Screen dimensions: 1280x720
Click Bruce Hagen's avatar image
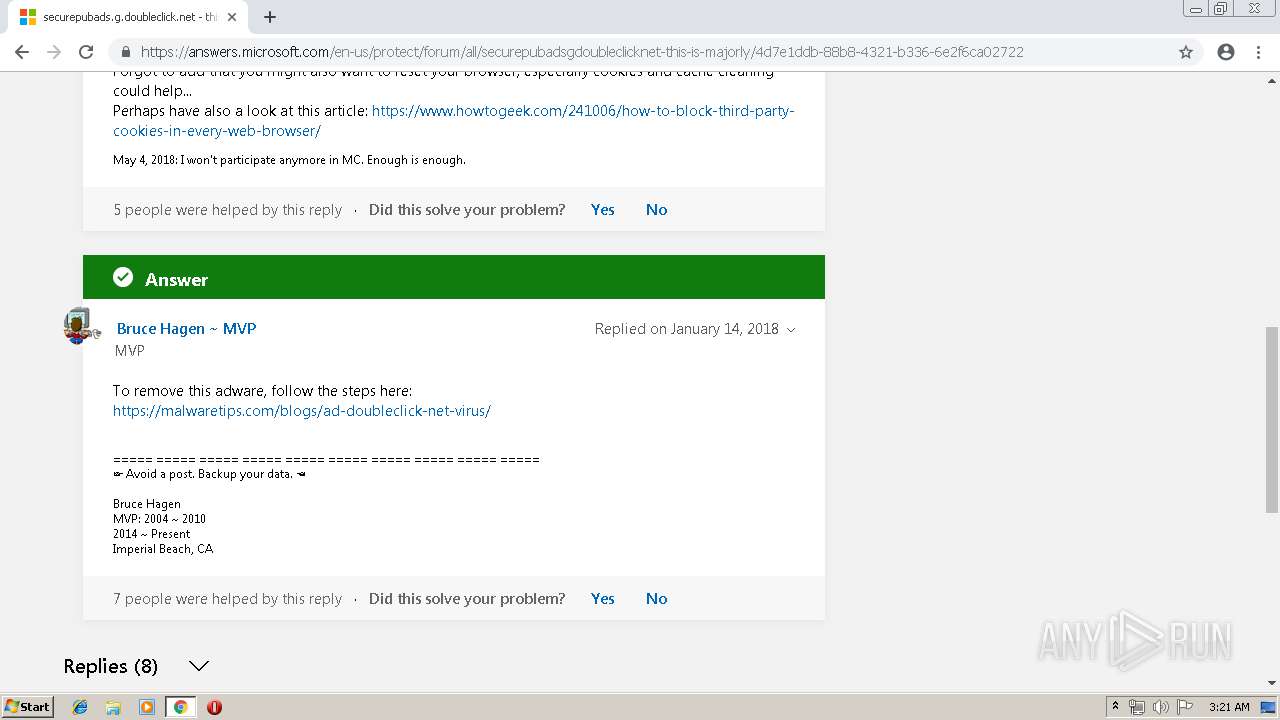coord(78,326)
